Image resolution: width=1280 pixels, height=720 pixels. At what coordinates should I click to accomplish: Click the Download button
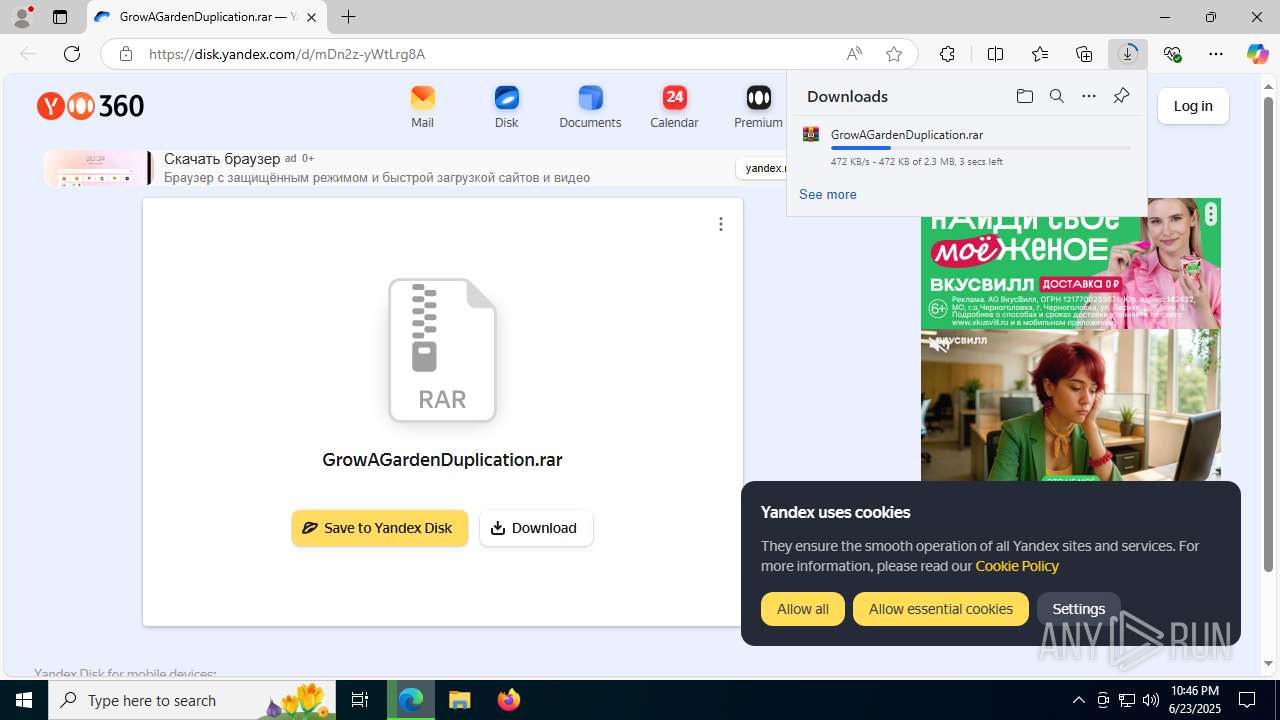(536, 528)
